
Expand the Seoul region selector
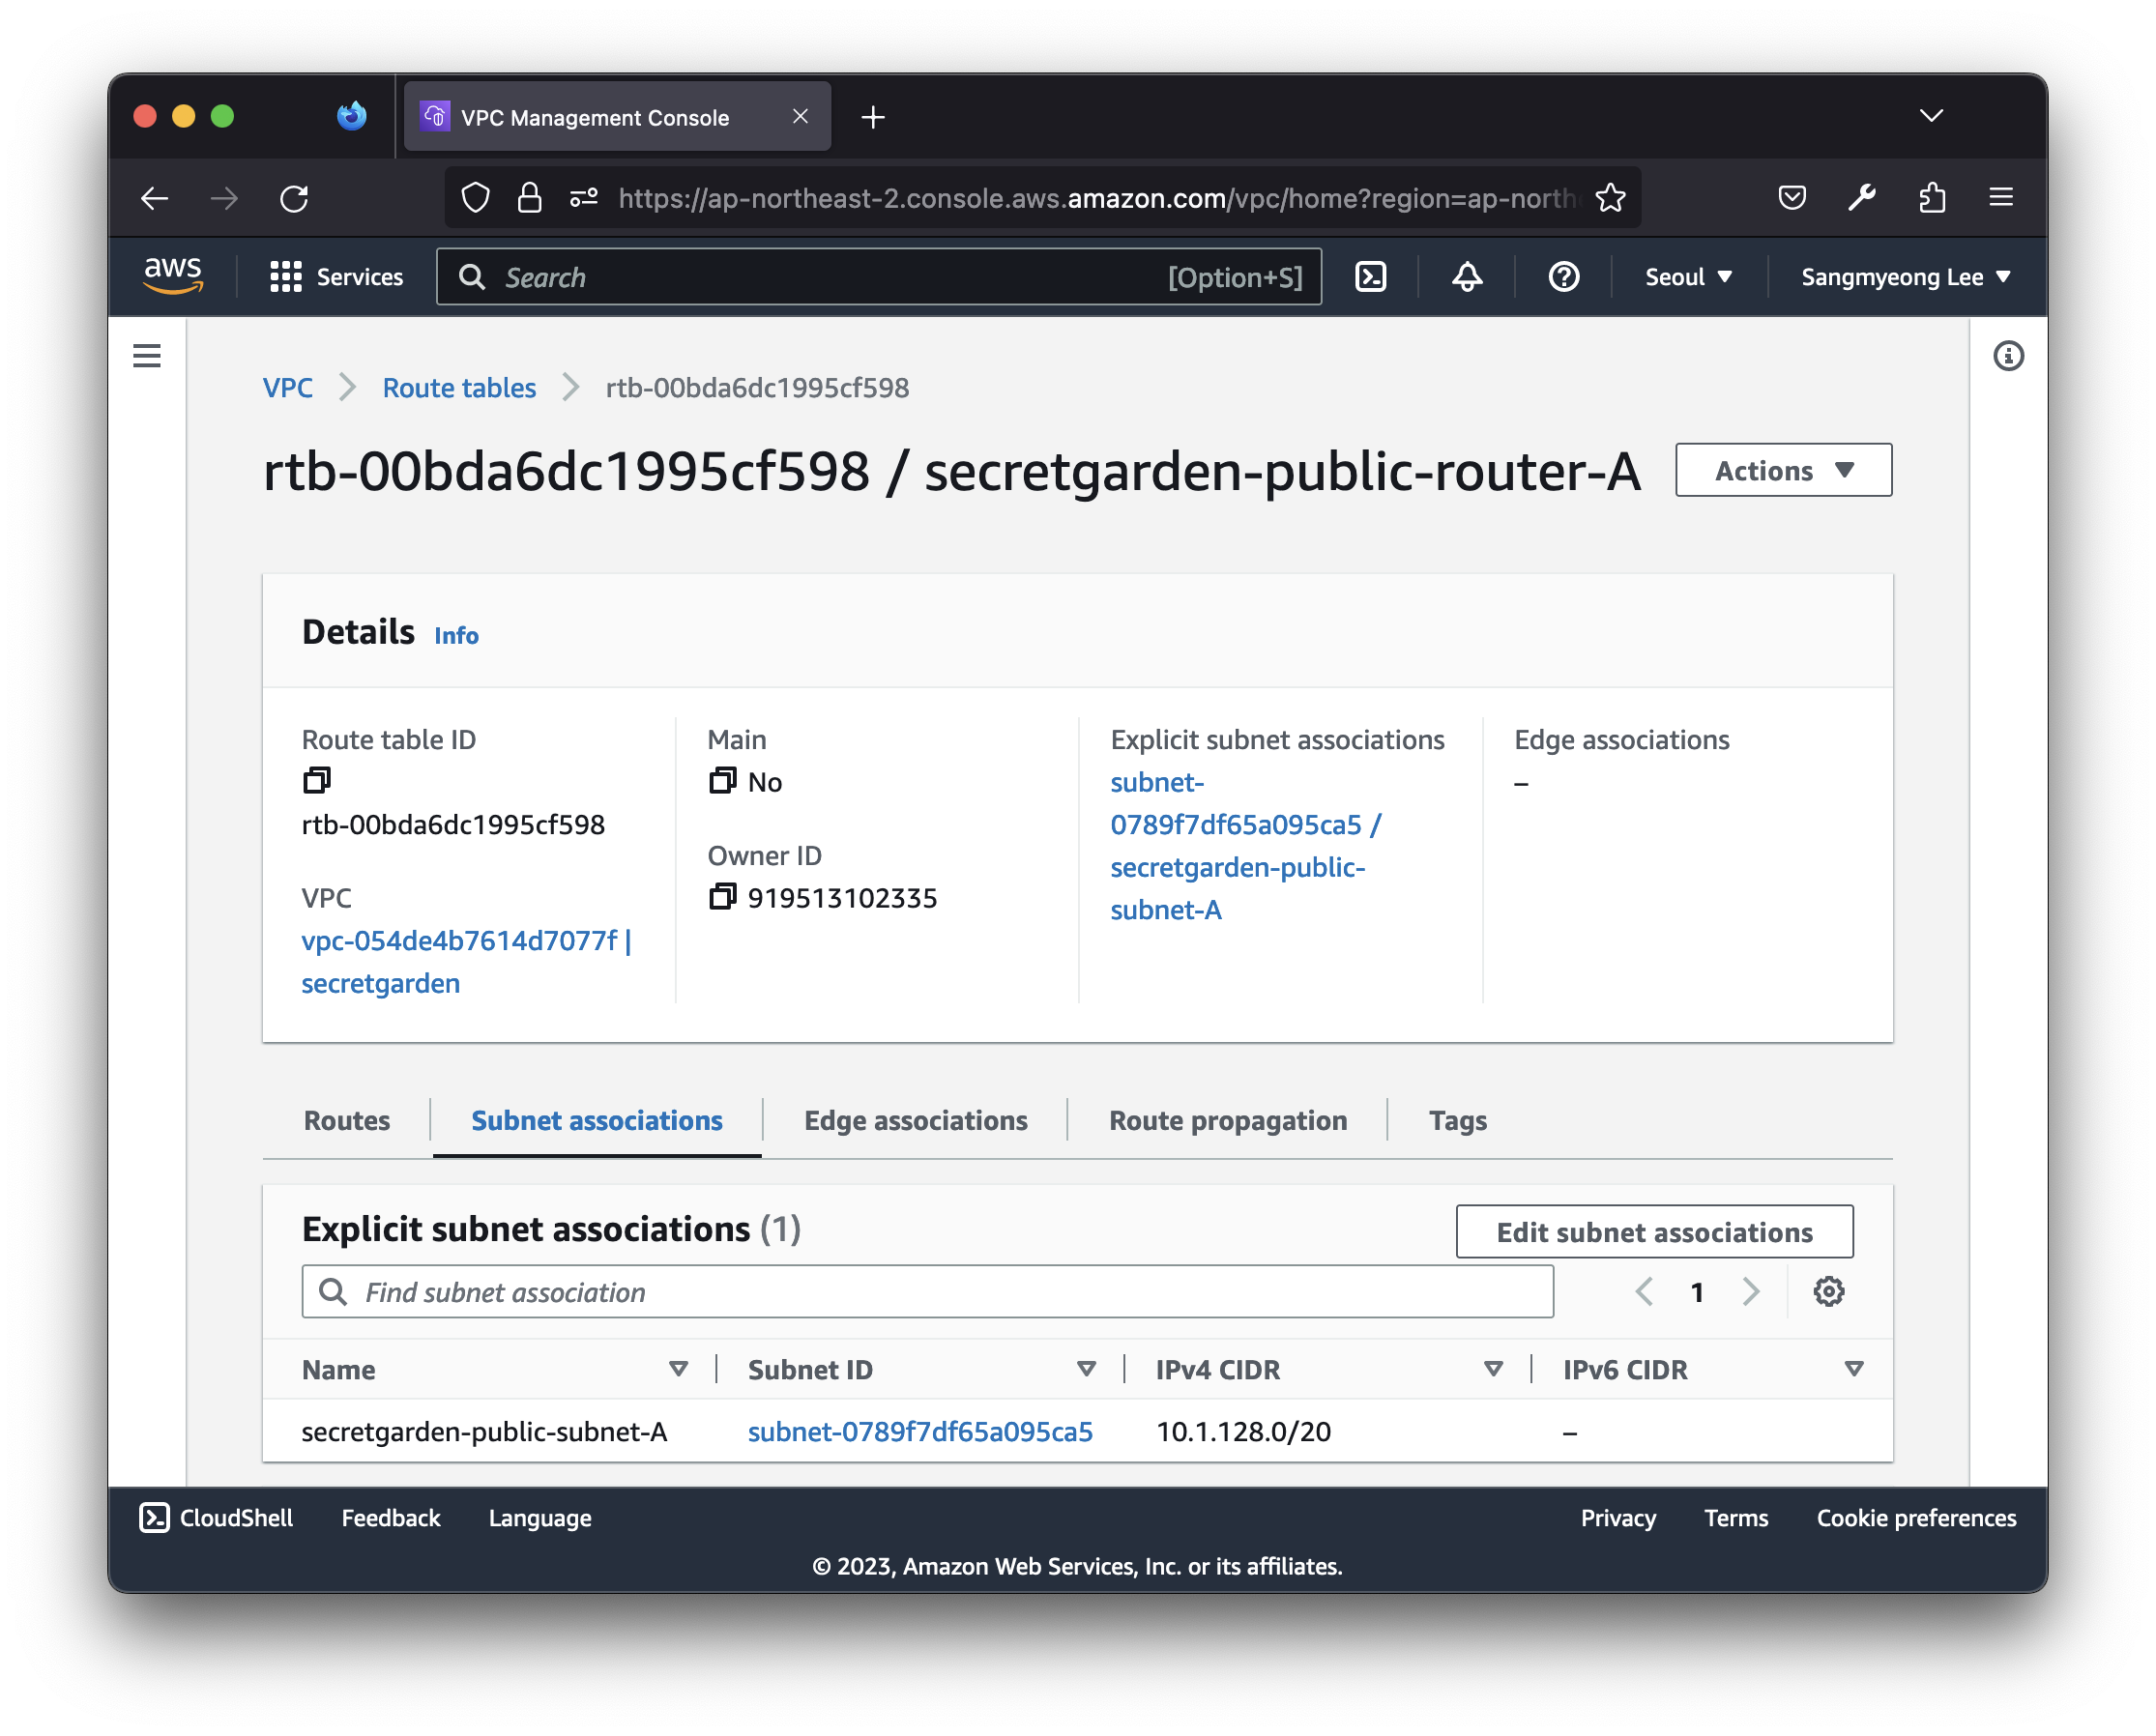click(x=1688, y=277)
